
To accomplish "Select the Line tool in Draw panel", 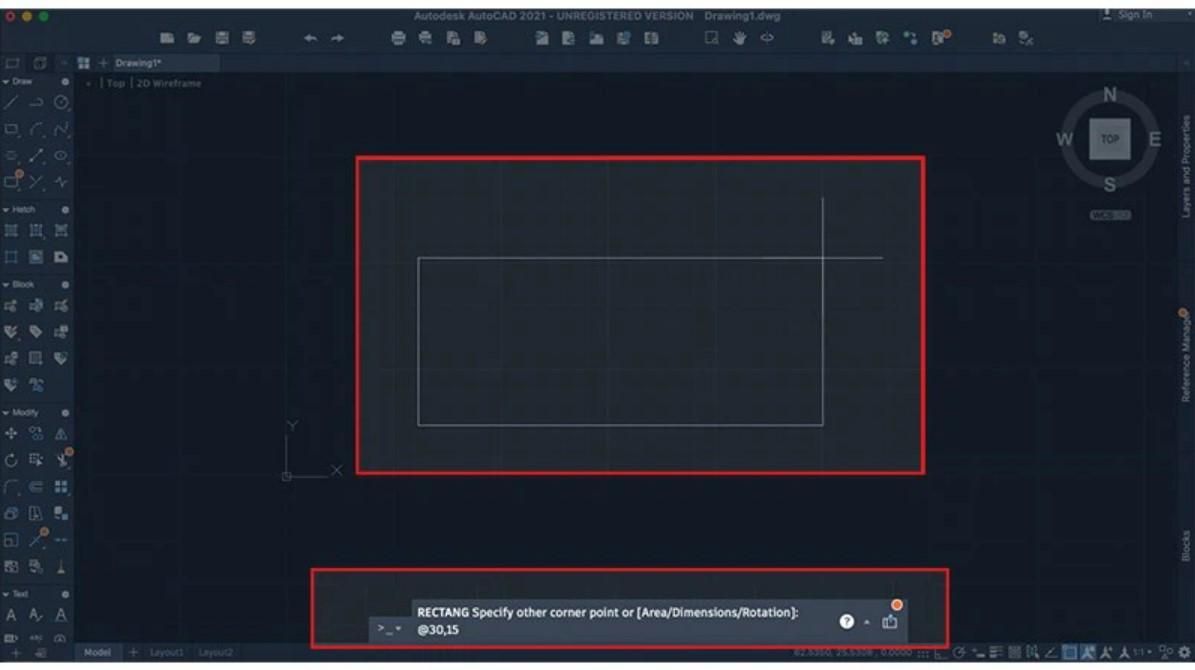I will point(11,103).
